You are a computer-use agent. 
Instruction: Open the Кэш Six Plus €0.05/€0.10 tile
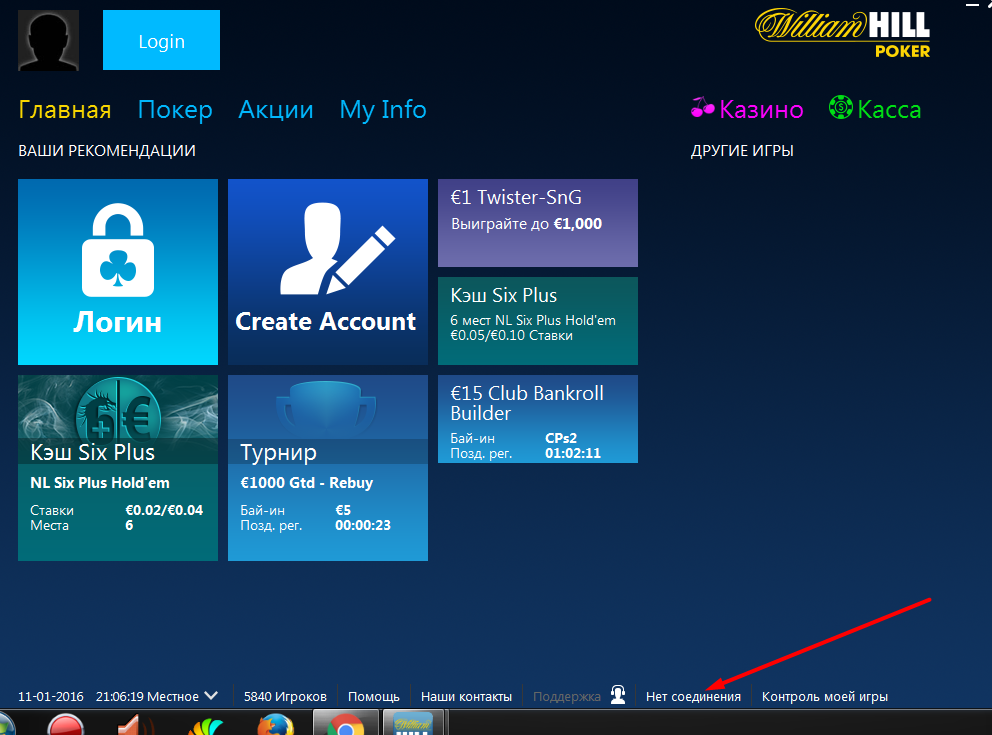click(x=538, y=321)
